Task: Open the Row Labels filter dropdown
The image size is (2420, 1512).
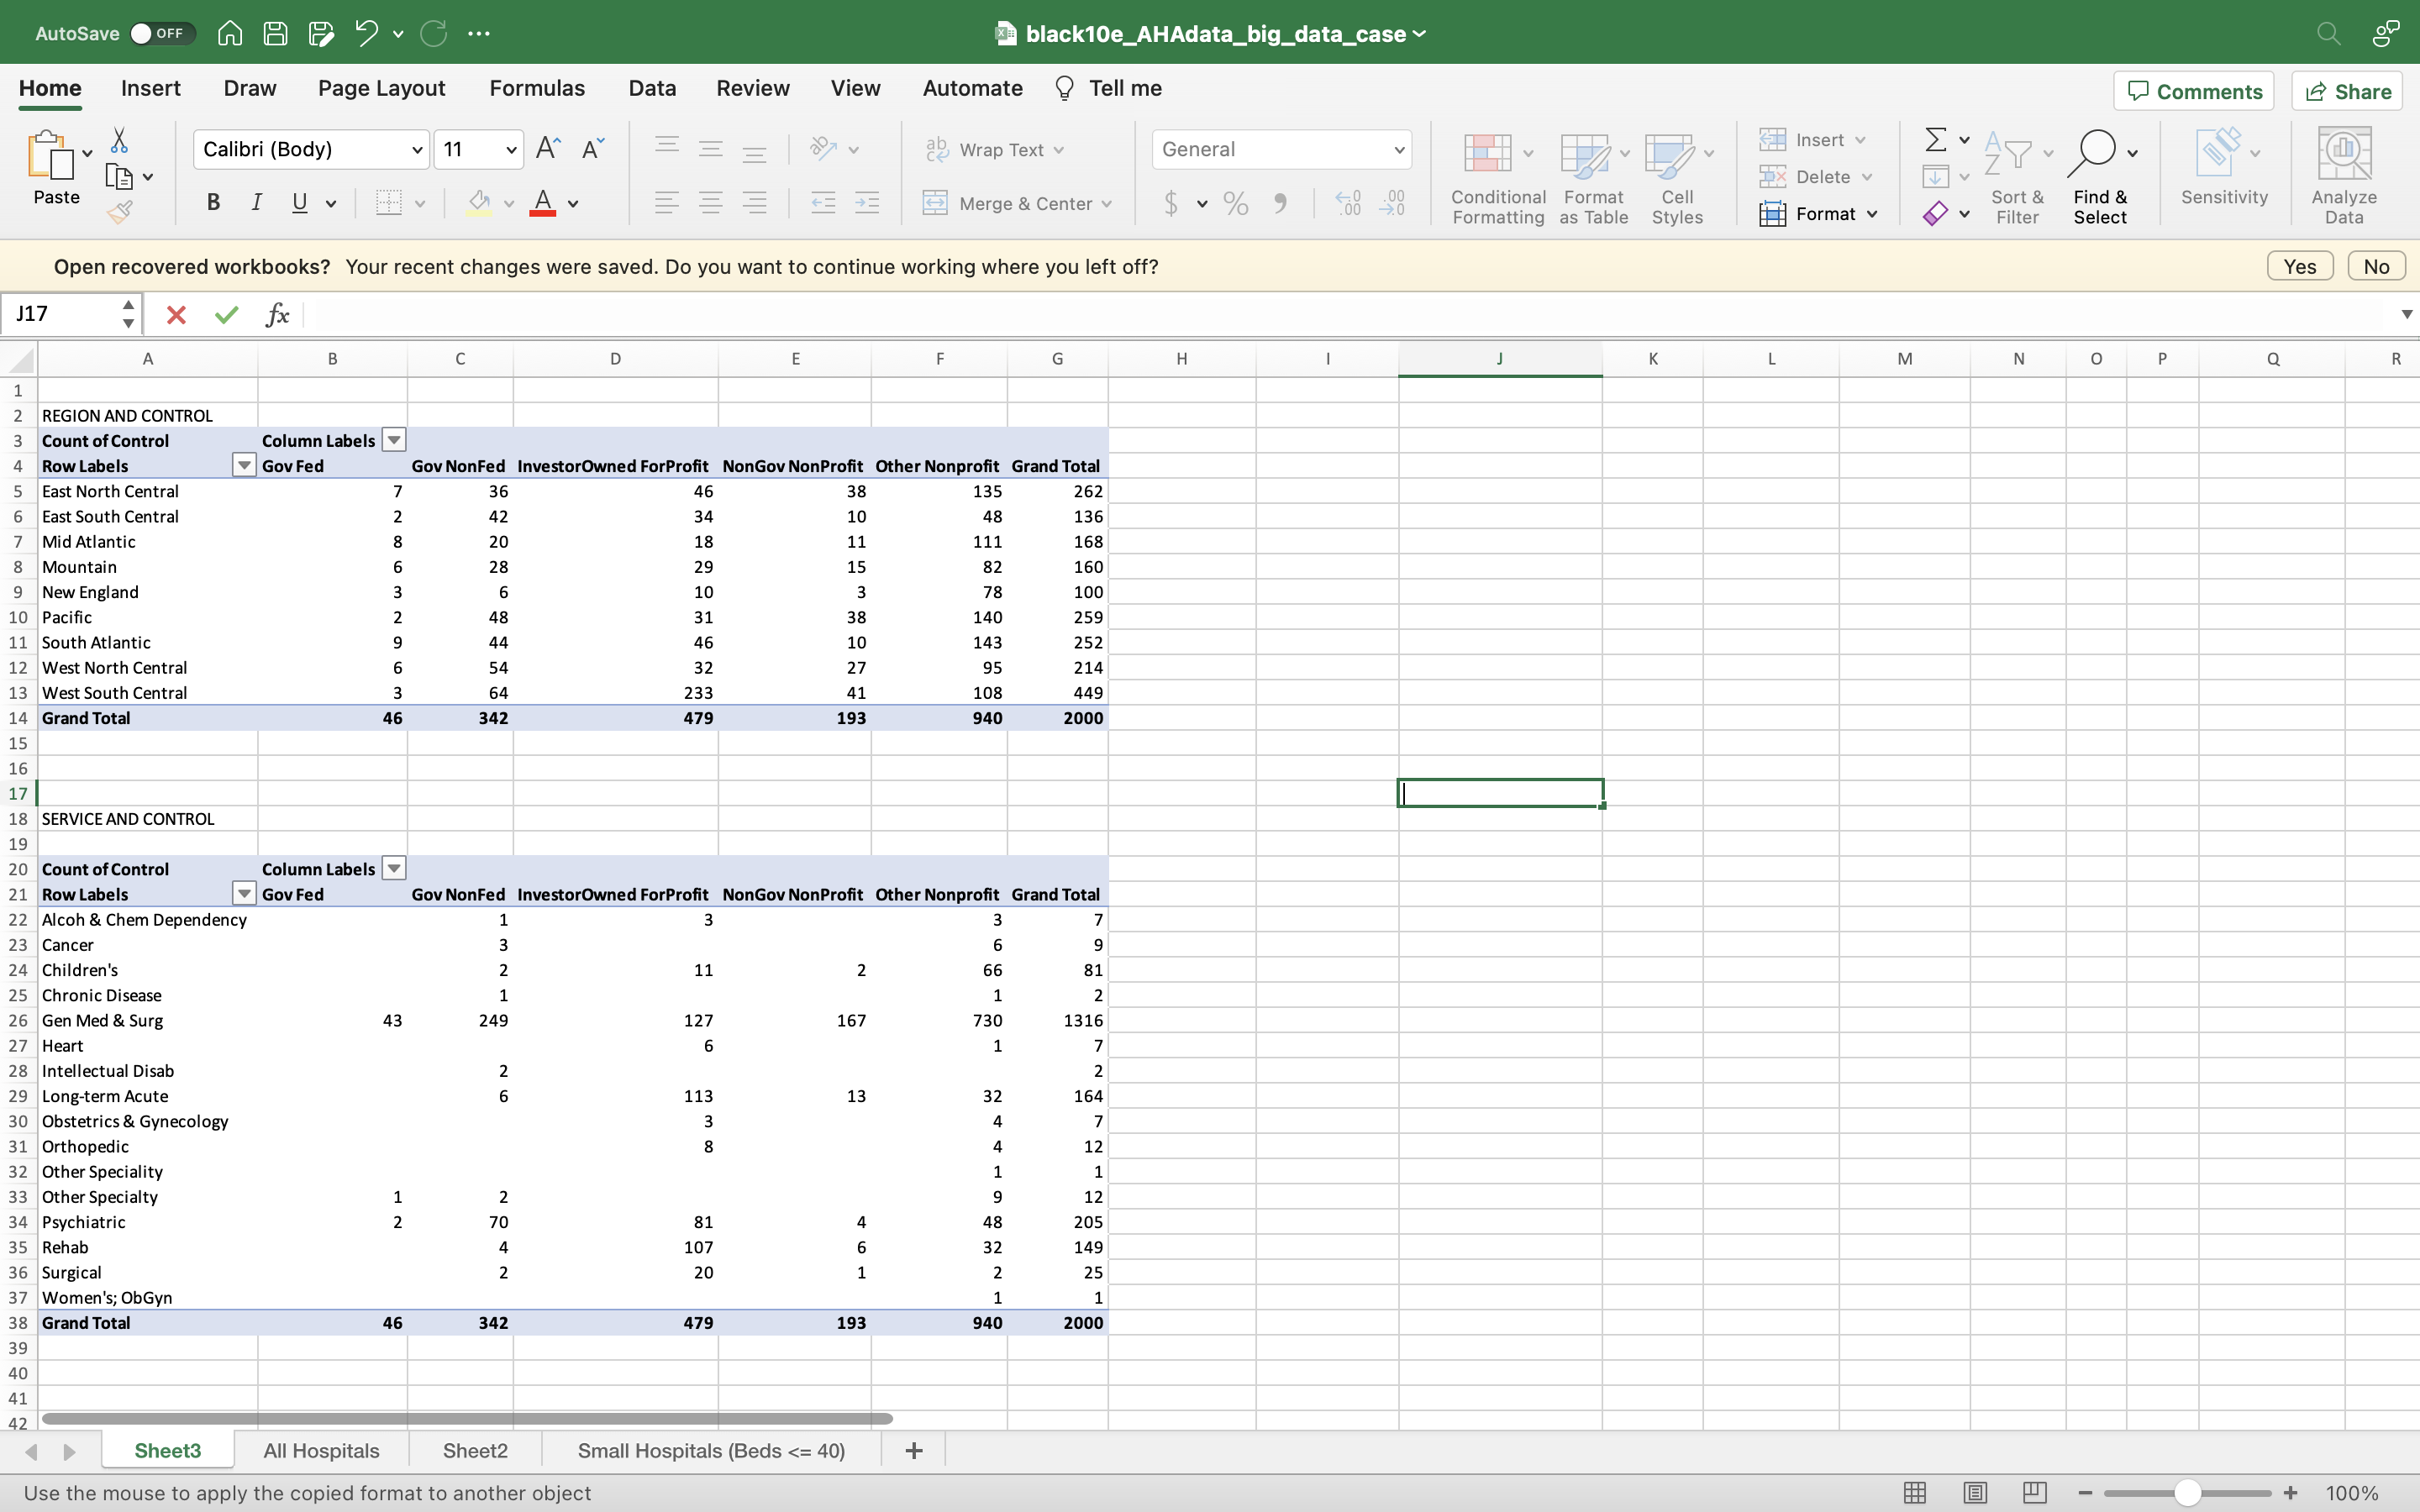Action: 242,465
